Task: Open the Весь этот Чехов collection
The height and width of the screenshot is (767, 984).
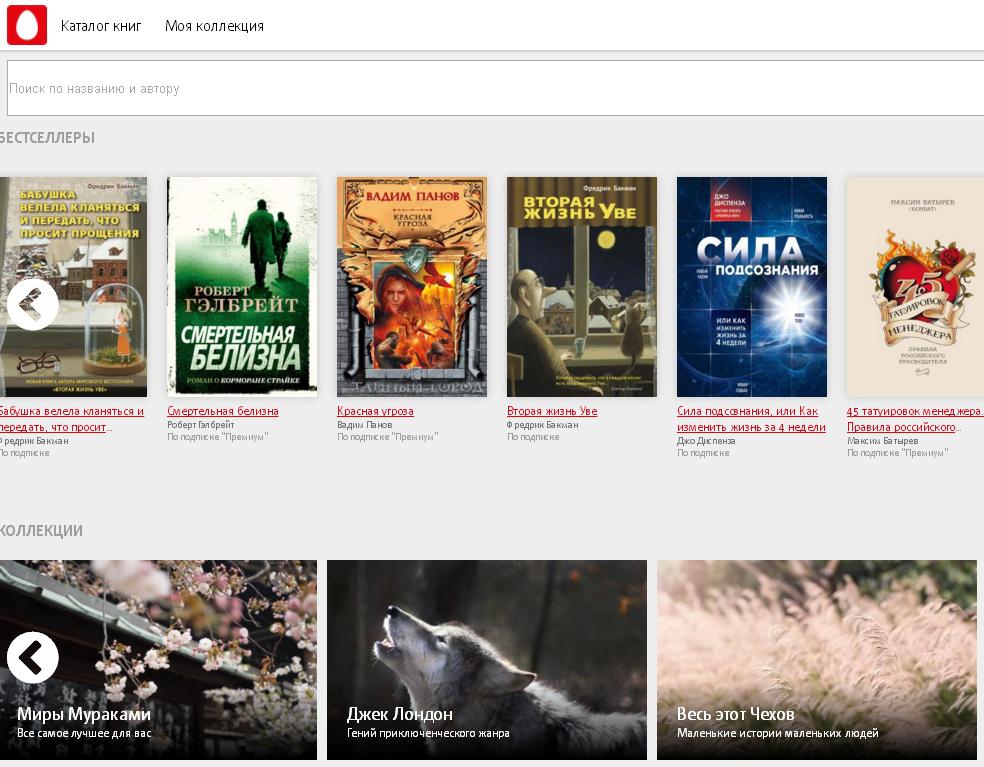Action: point(817,660)
